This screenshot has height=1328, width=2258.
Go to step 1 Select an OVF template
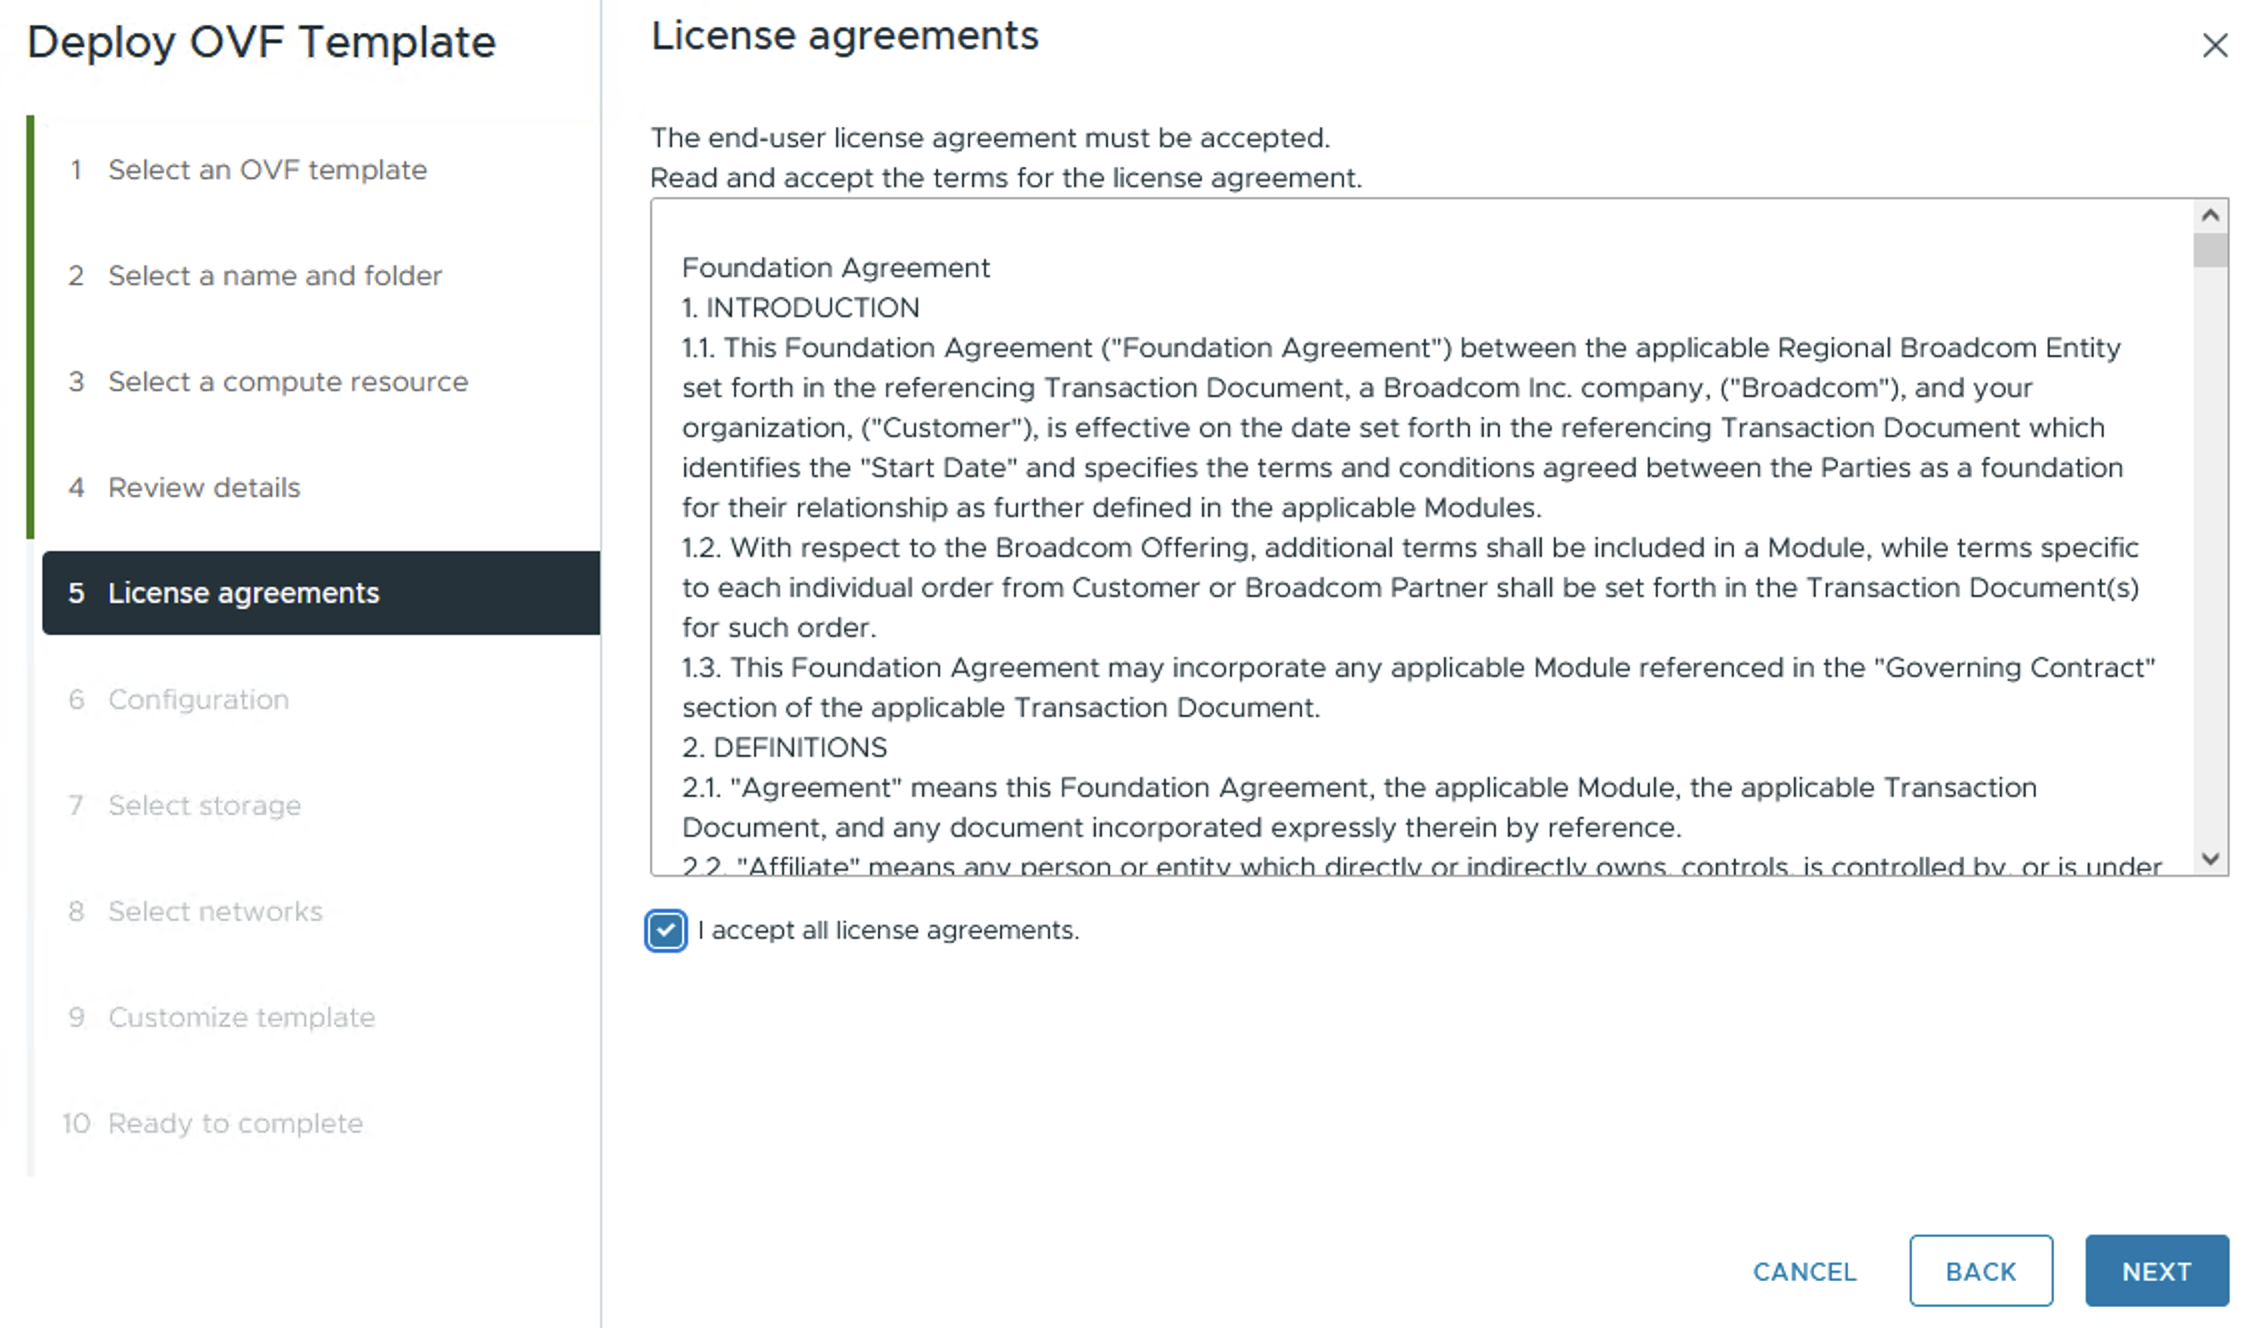point(267,170)
